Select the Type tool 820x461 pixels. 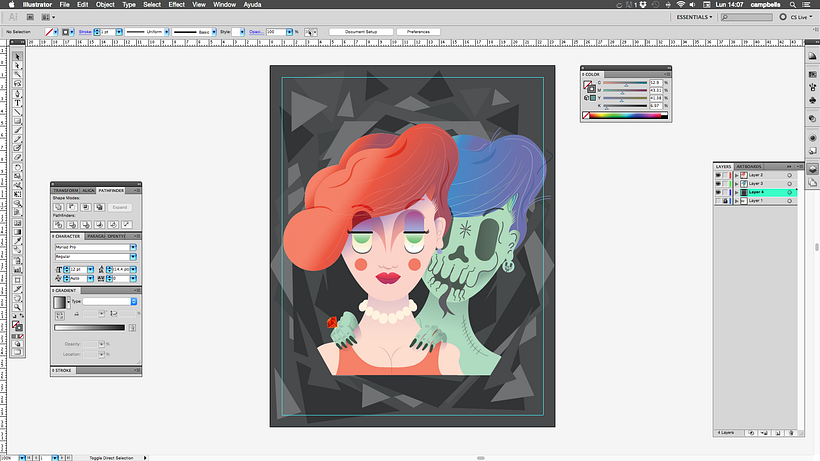(x=17, y=103)
